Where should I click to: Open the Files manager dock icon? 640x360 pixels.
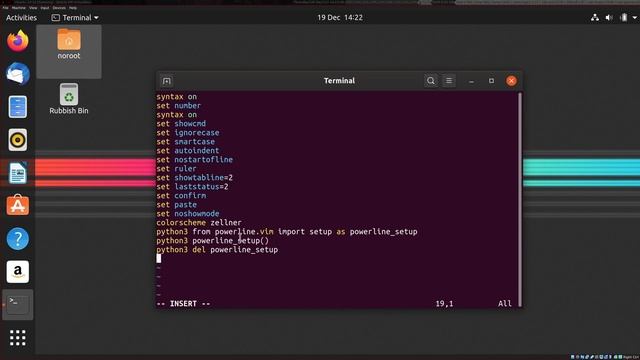tap(18, 107)
